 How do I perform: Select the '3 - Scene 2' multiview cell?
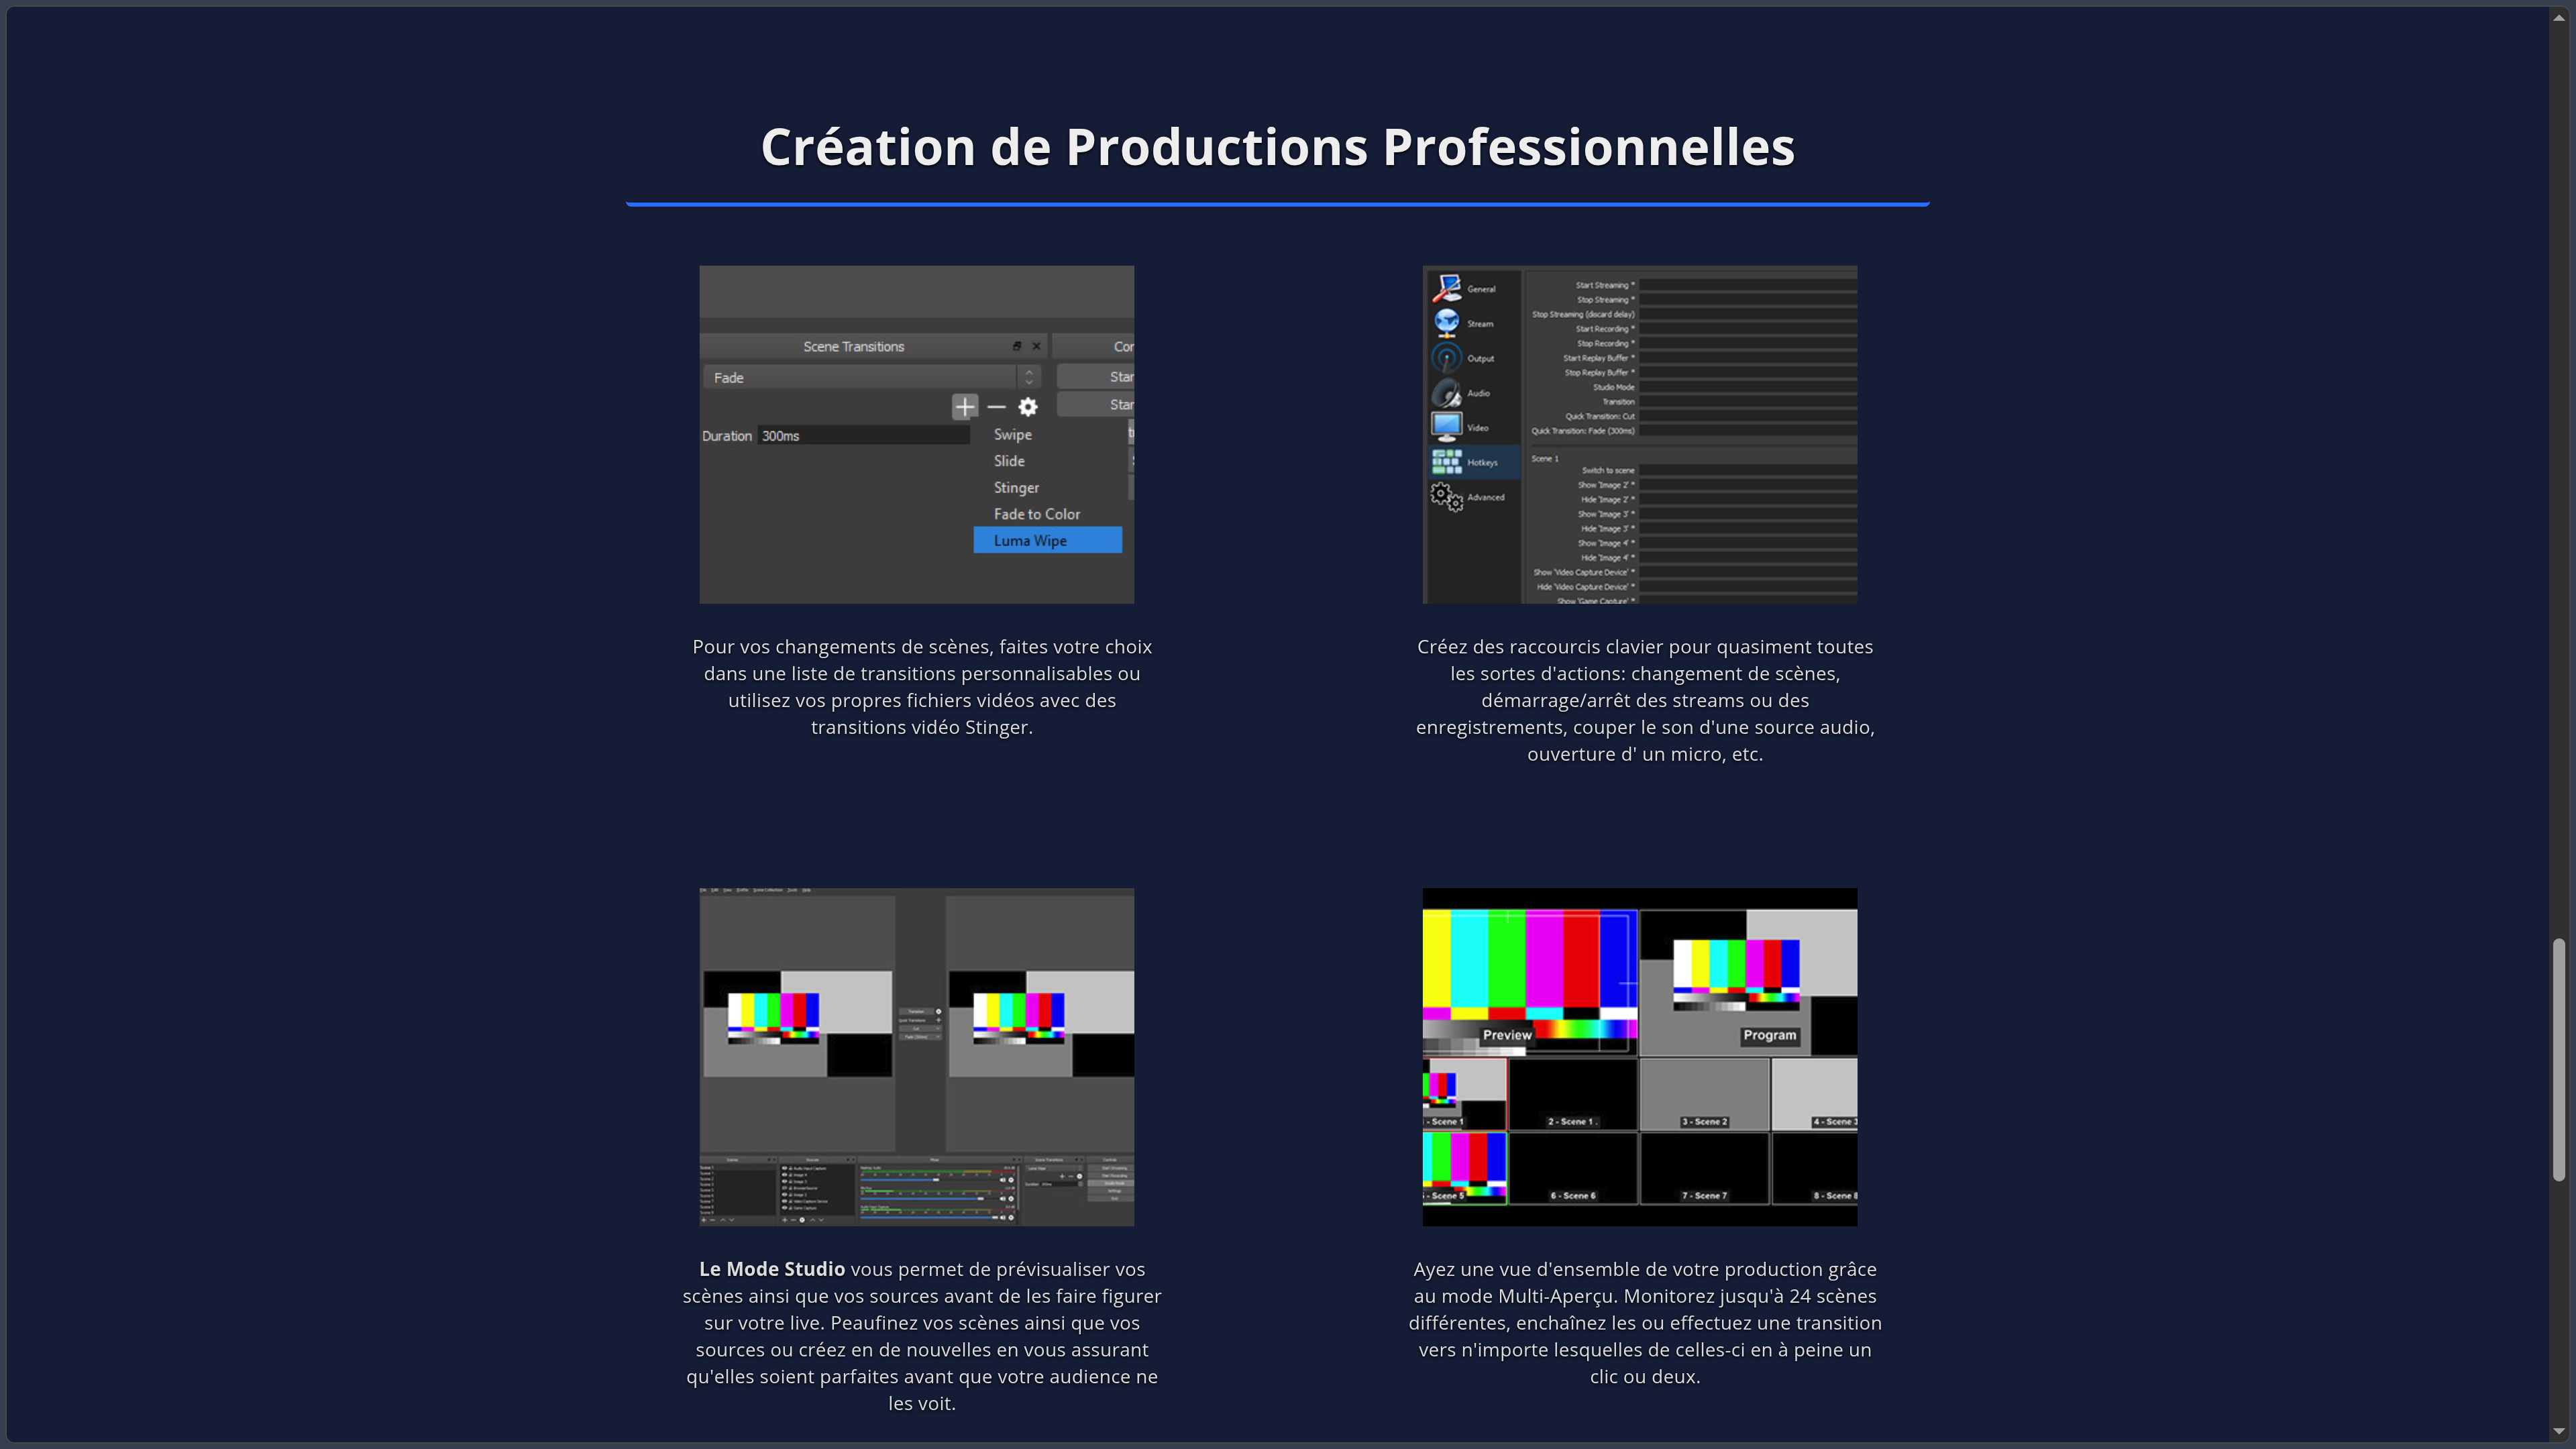(x=1704, y=1095)
